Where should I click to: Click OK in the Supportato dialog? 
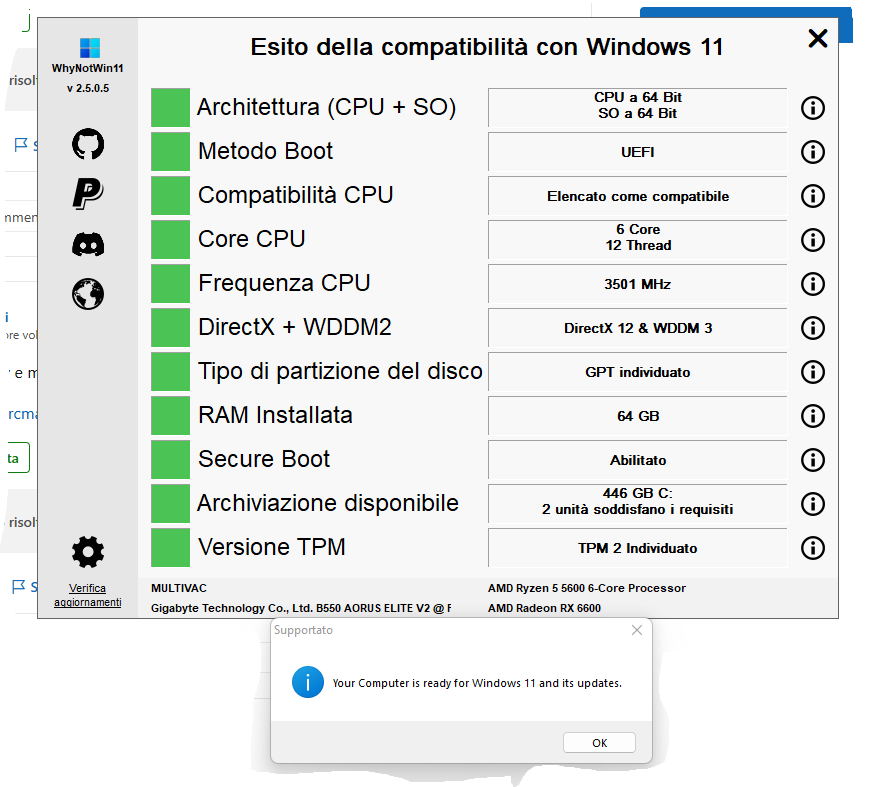coord(599,743)
